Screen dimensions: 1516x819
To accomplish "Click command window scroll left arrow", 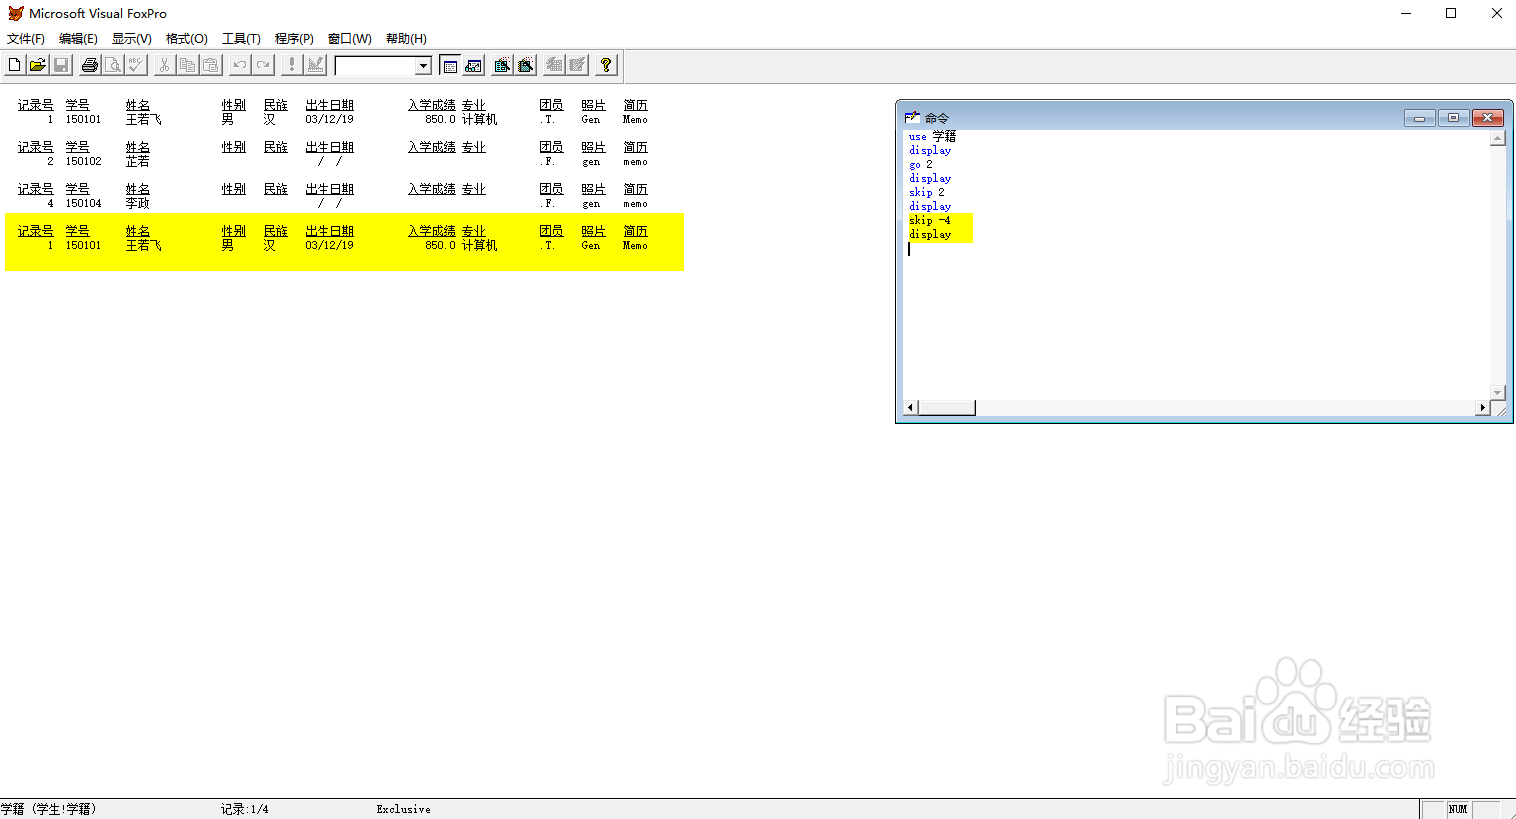I will coord(910,408).
